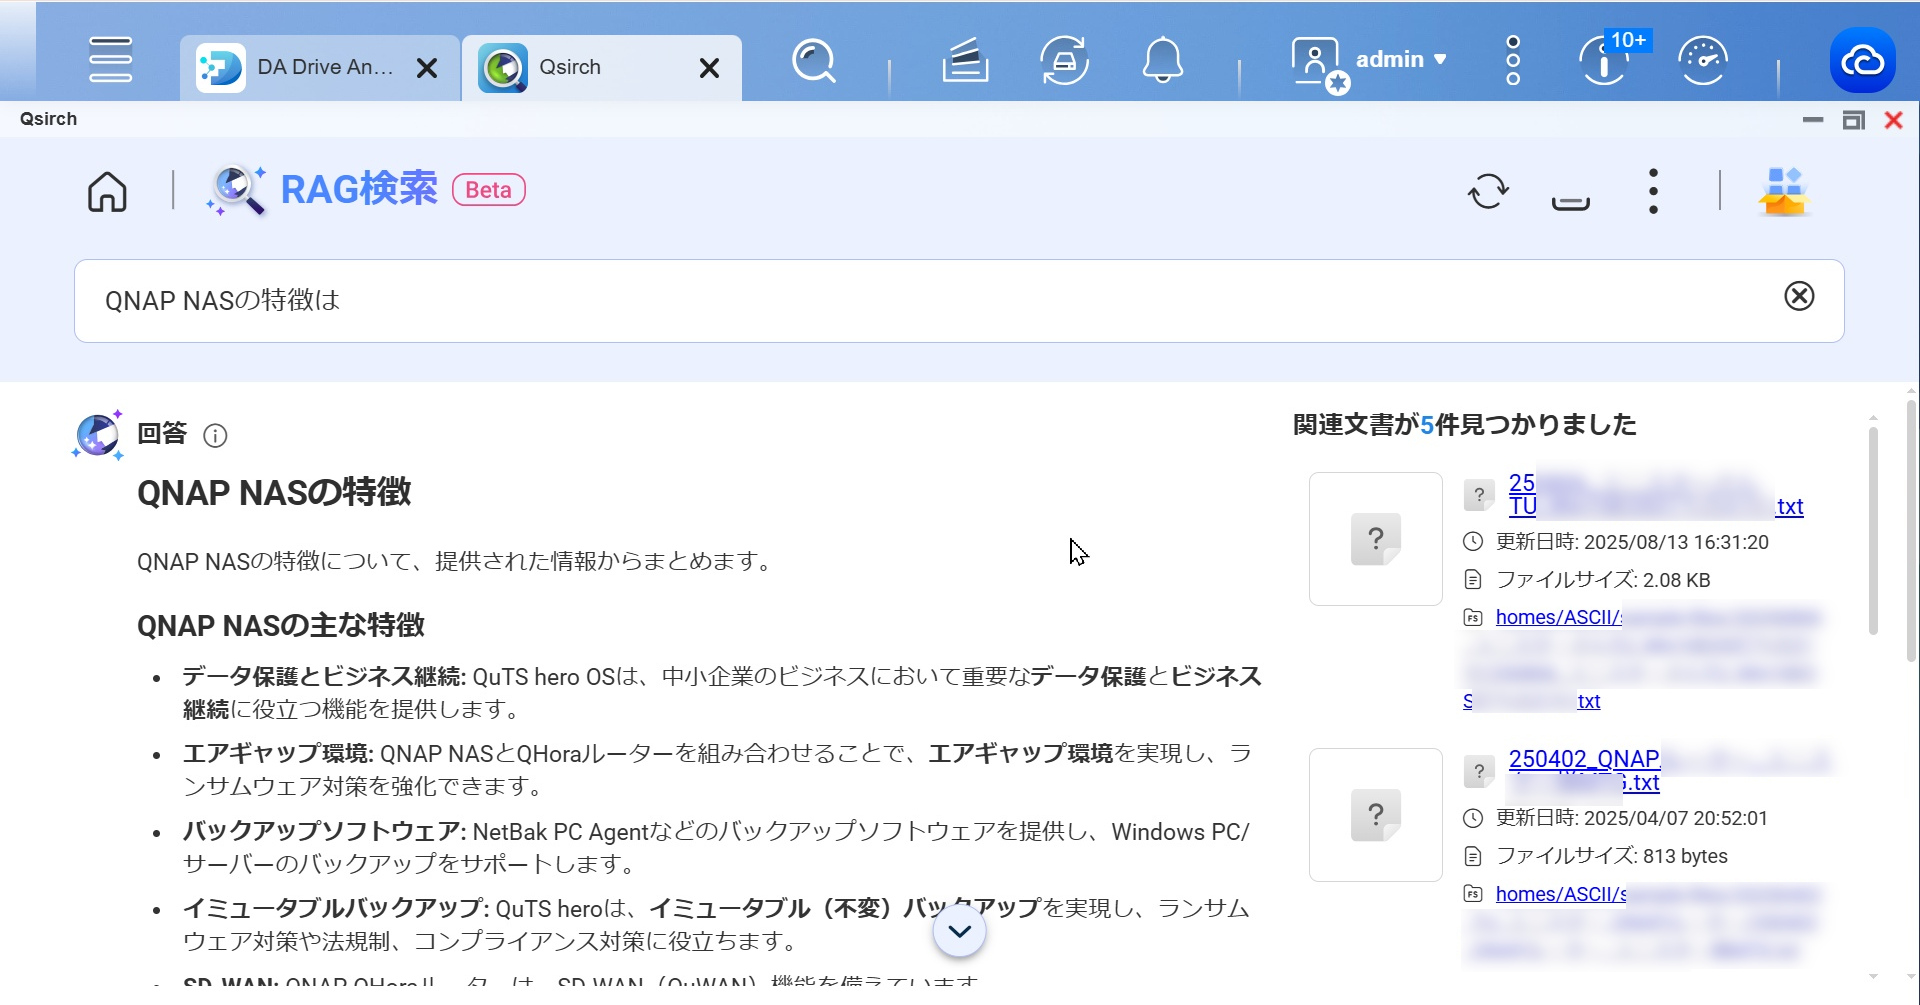Open second document's homes/ASCII folder path
The image size is (1920, 1005).
pyautogui.click(x=1561, y=895)
